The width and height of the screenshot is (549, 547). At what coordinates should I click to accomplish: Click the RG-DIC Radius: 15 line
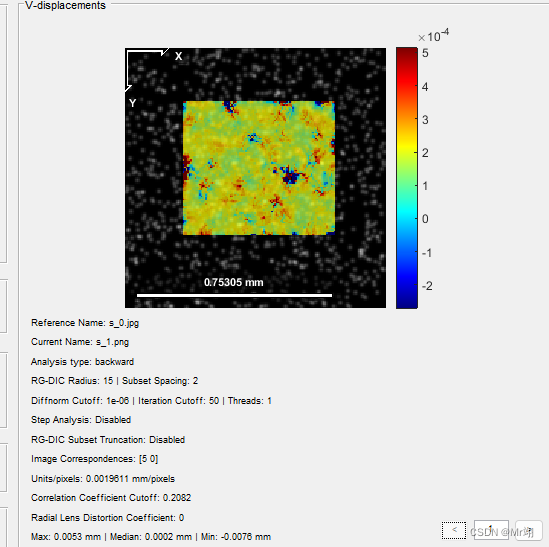[114, 381]
